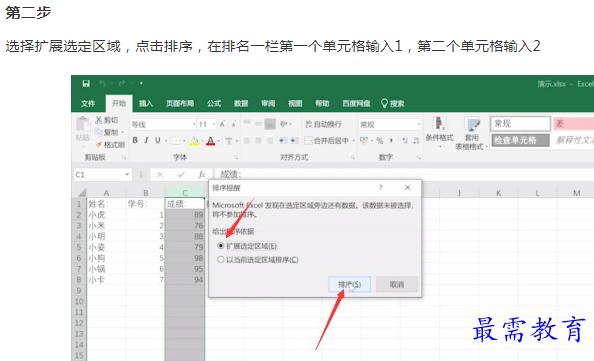Click the Percent Style icon
This screenshot has width=594, height=361.
pyautogui.click(x=380, y=141)
